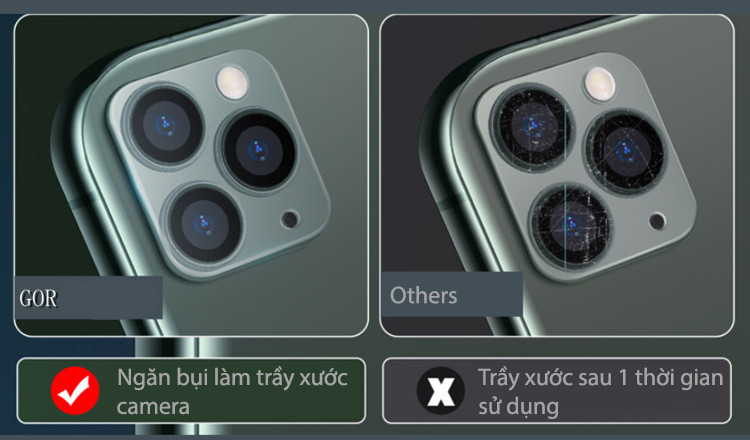The image size is (750, 440).
Task: Click the top-left clean lens on GOR phone
Action: (166, 125)
